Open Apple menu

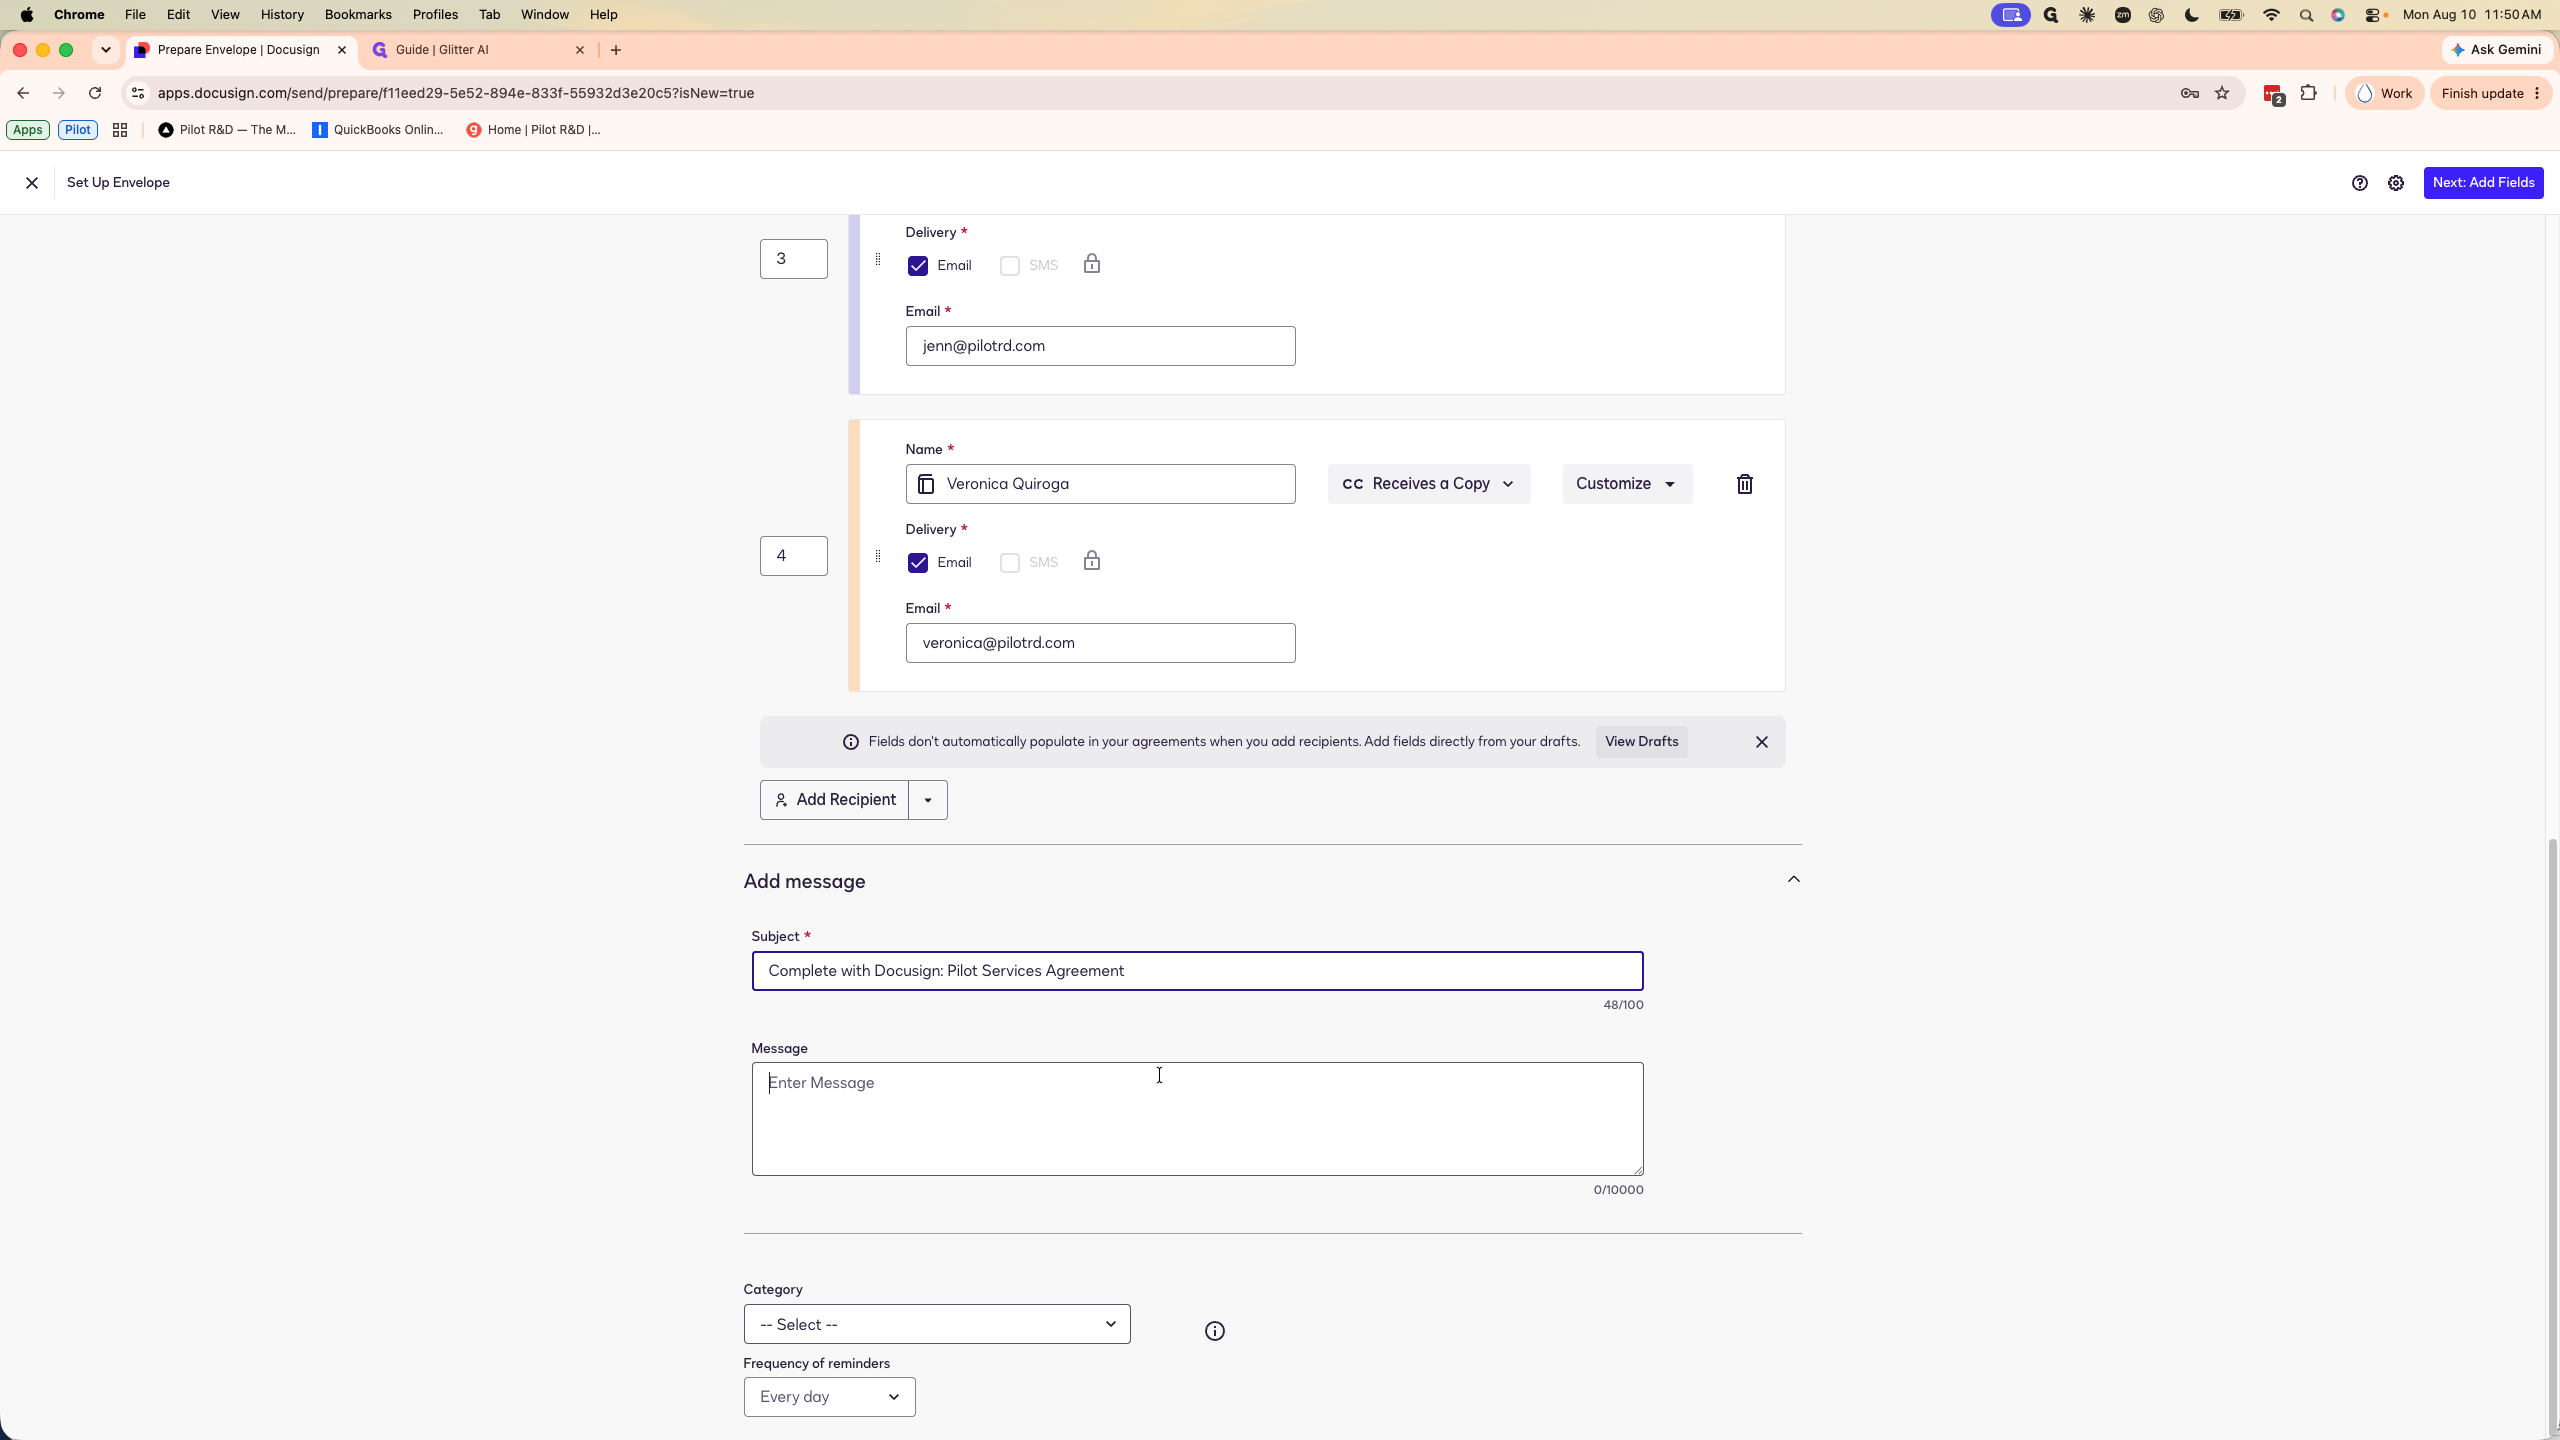(27, 15)
